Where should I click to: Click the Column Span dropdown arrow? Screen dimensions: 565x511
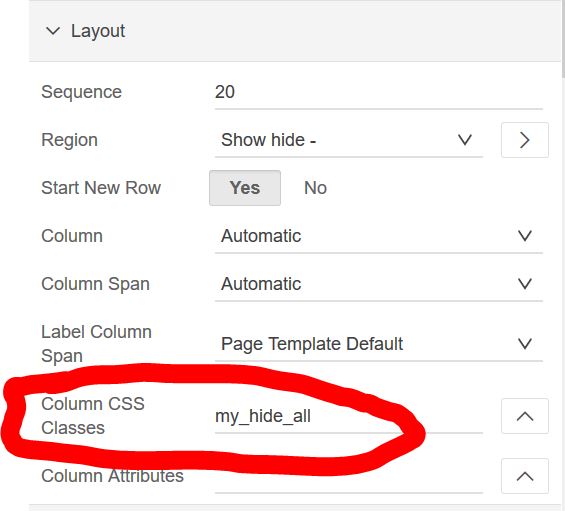tap(525, 284)
